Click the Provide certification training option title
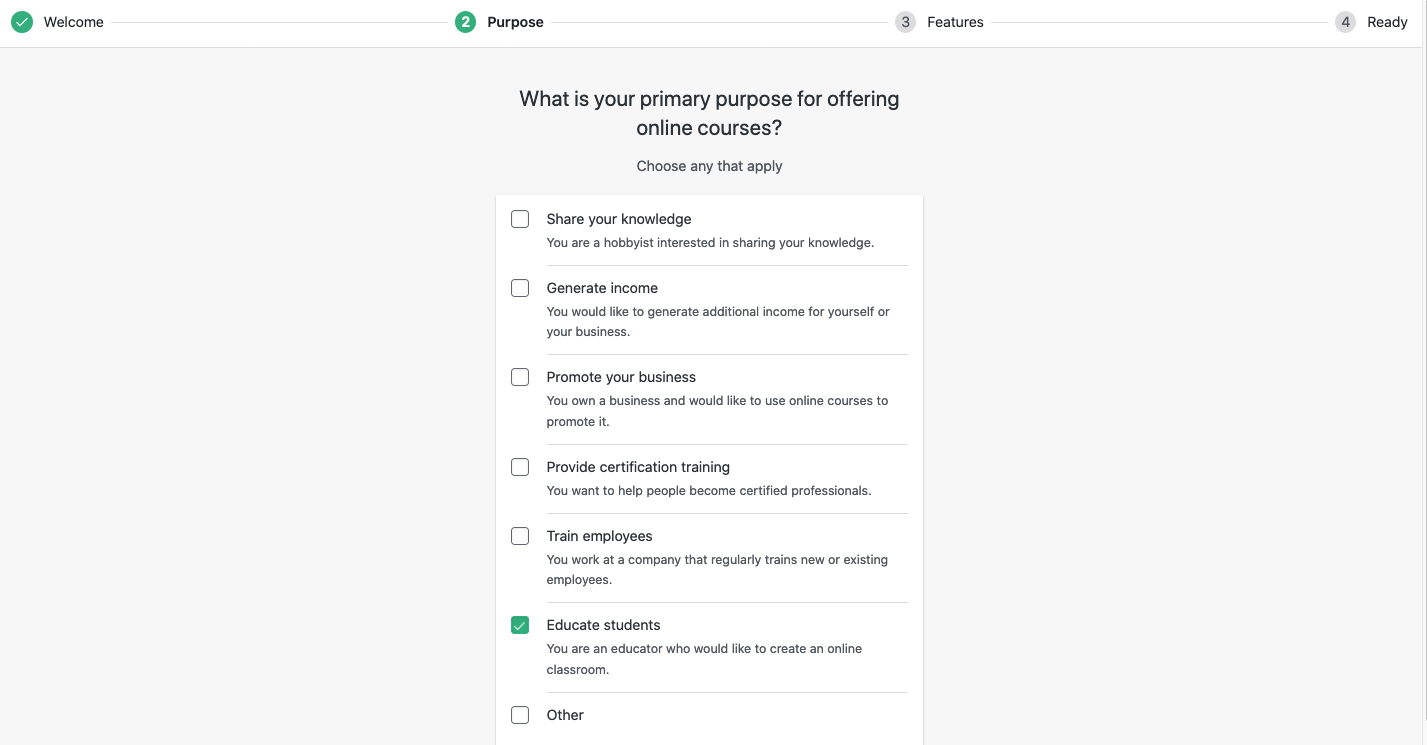The width and height of the screenshot is (1427, 745). point(638,467)
